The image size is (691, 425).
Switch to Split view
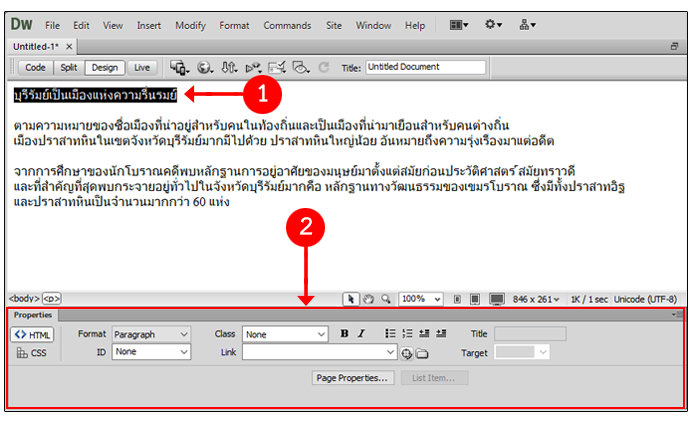click(x=67, y=68)
